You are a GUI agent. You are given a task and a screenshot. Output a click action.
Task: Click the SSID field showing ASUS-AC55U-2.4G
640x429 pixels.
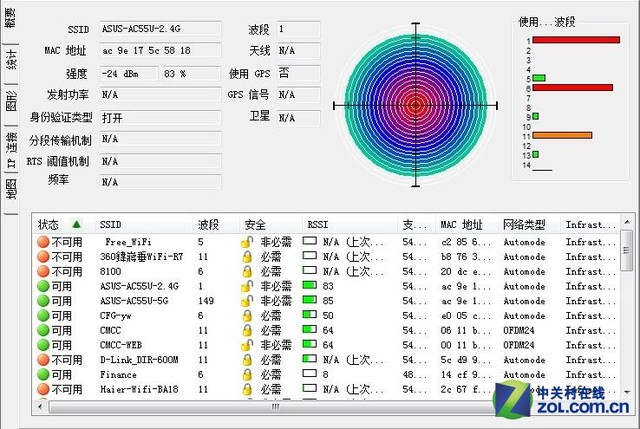pos(160,29)
